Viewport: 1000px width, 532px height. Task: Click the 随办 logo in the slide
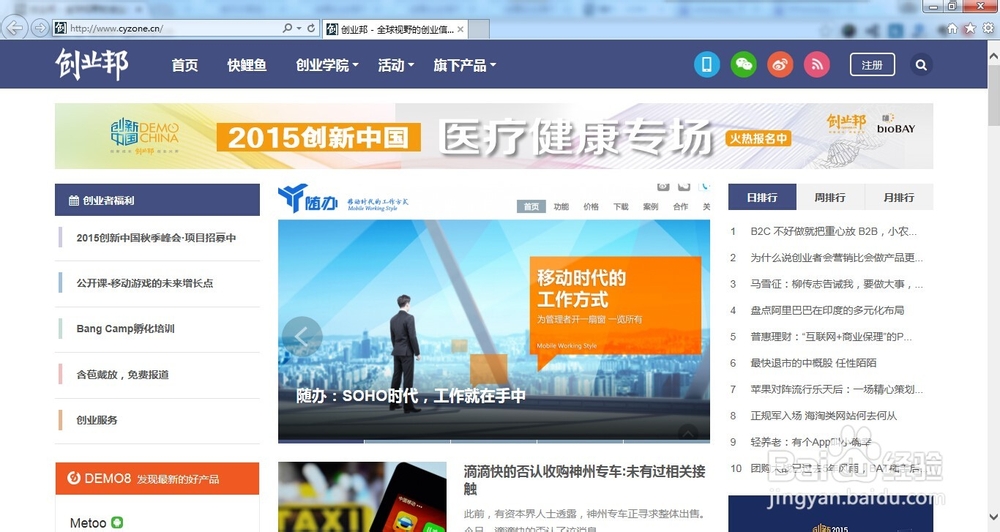coord(308,198)
